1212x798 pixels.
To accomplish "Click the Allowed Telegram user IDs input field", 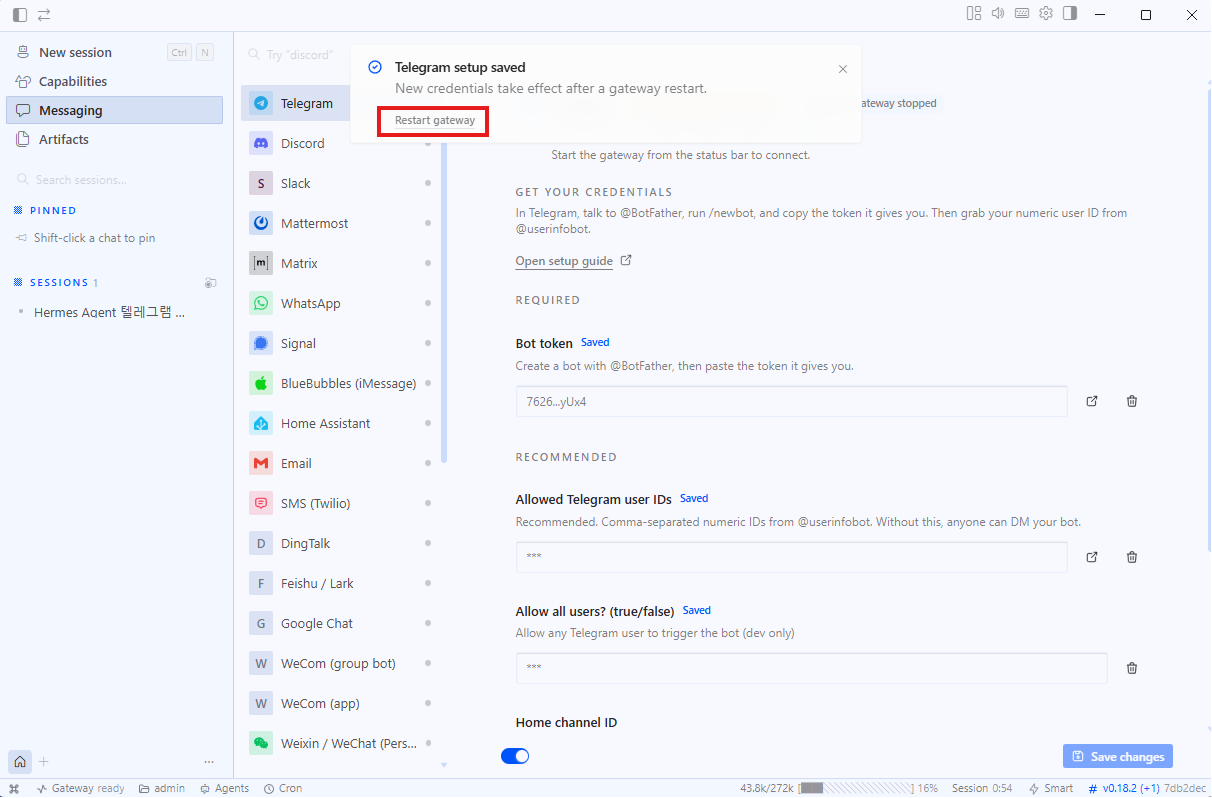I will [x=791, y=557].
